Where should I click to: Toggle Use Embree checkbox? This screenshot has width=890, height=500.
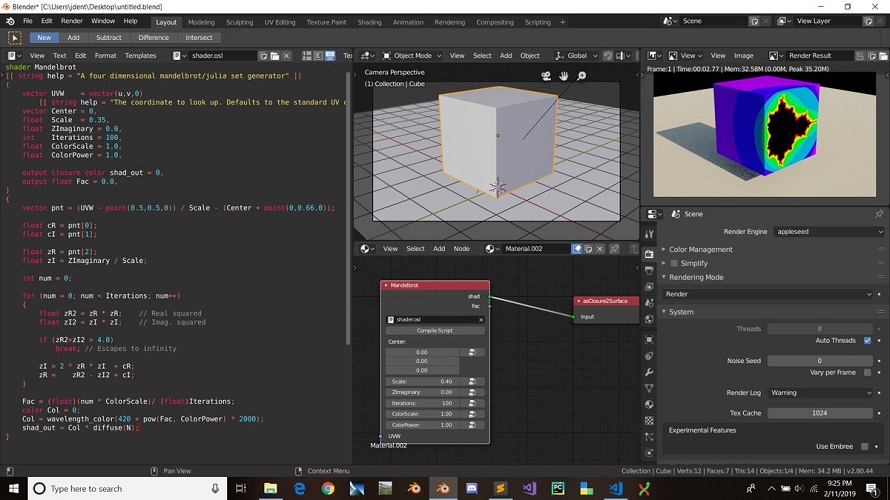coord(864,447)
